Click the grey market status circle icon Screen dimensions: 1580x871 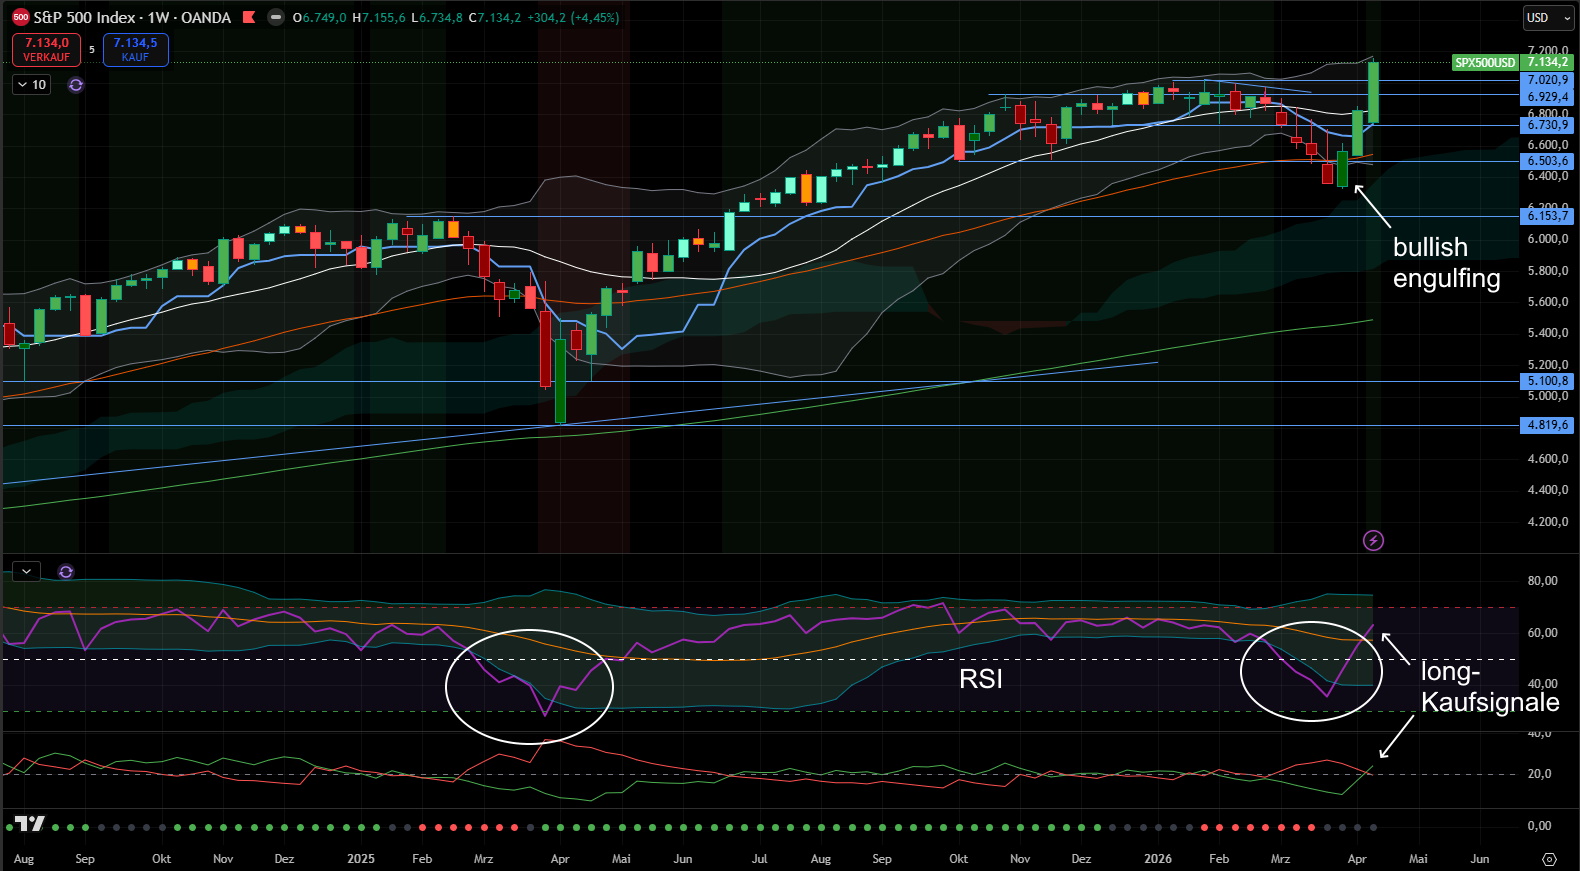pyautogui.click(x=276, y=17)
